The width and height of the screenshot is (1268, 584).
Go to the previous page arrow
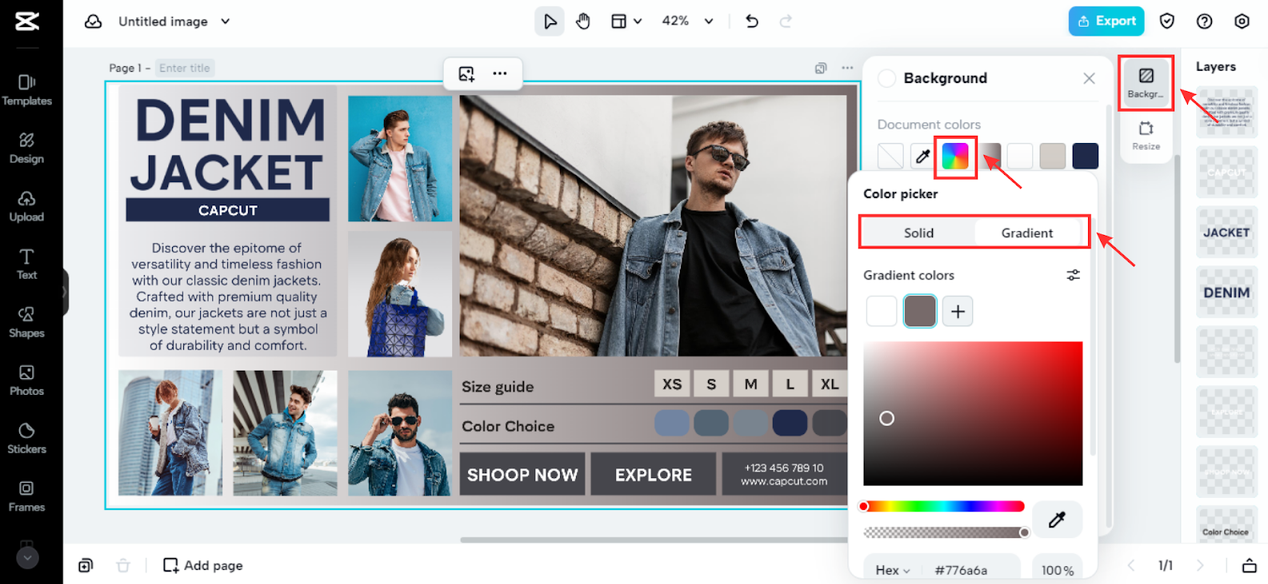(x=1132, y=565)
